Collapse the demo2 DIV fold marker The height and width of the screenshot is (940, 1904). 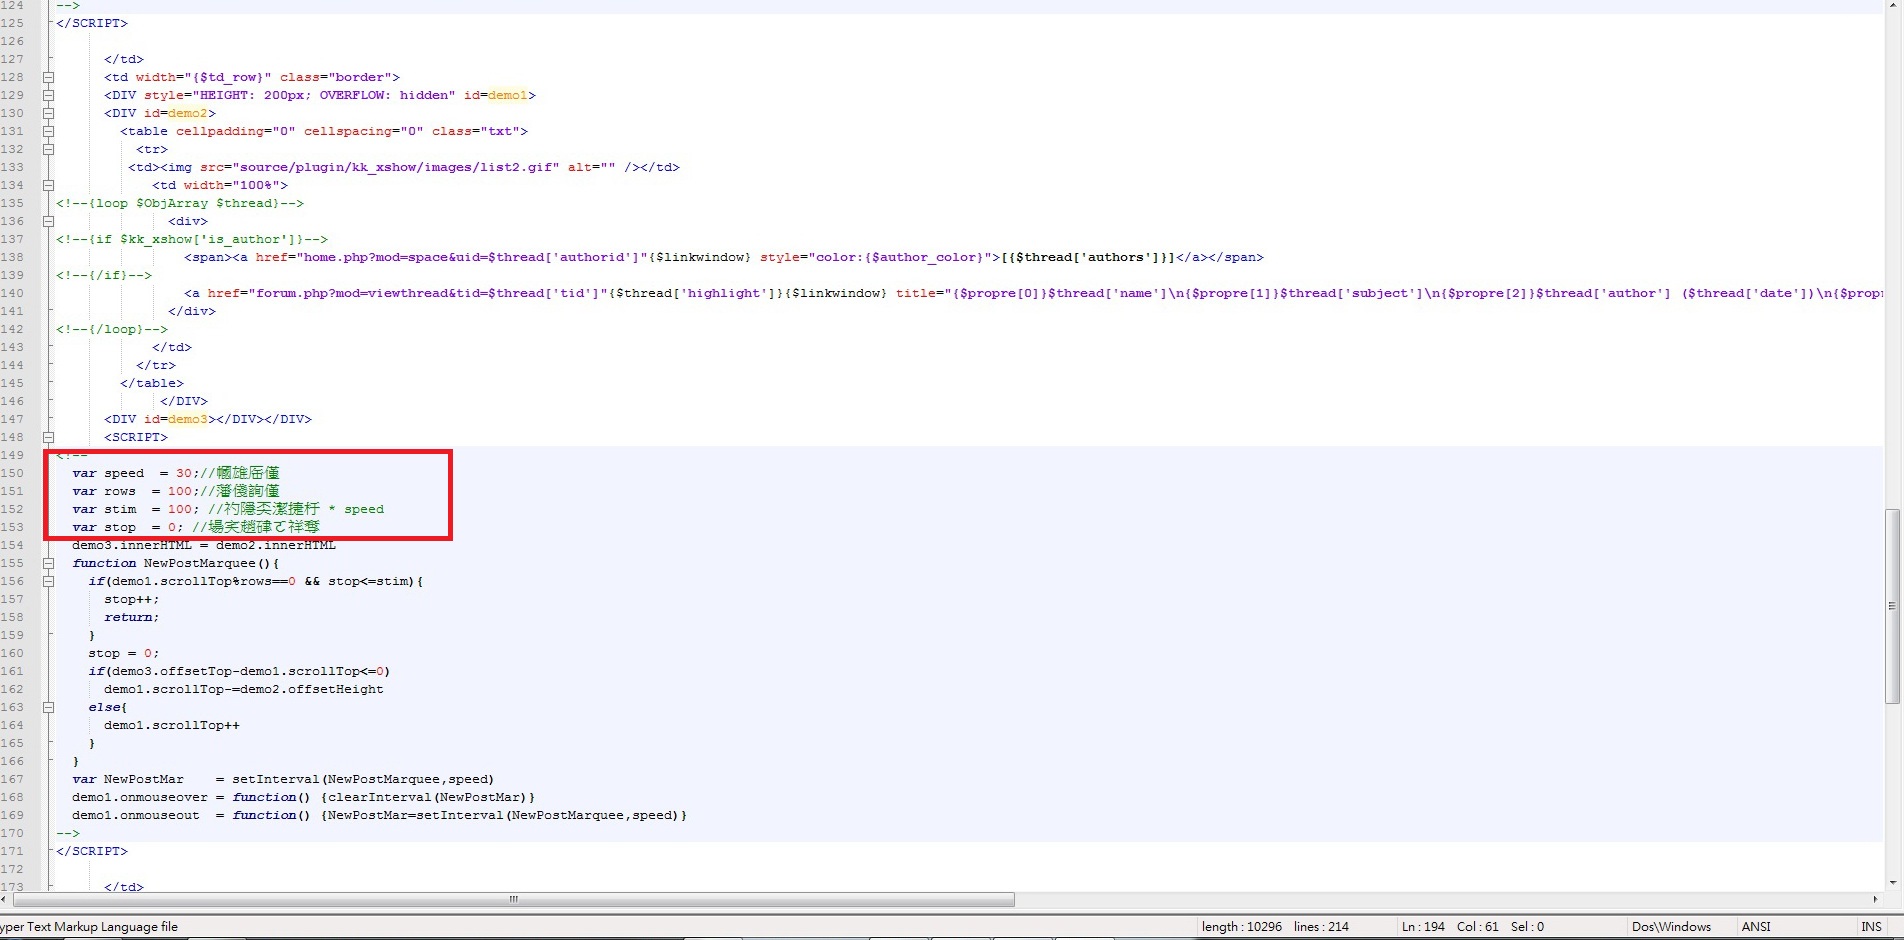48,113
